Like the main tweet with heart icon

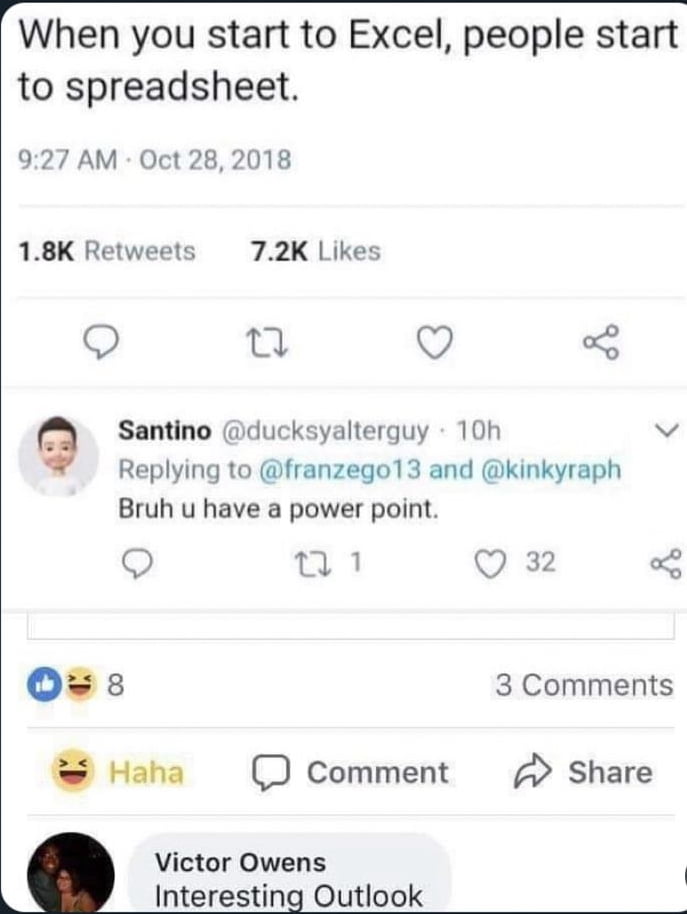click(x=433, y=344)
